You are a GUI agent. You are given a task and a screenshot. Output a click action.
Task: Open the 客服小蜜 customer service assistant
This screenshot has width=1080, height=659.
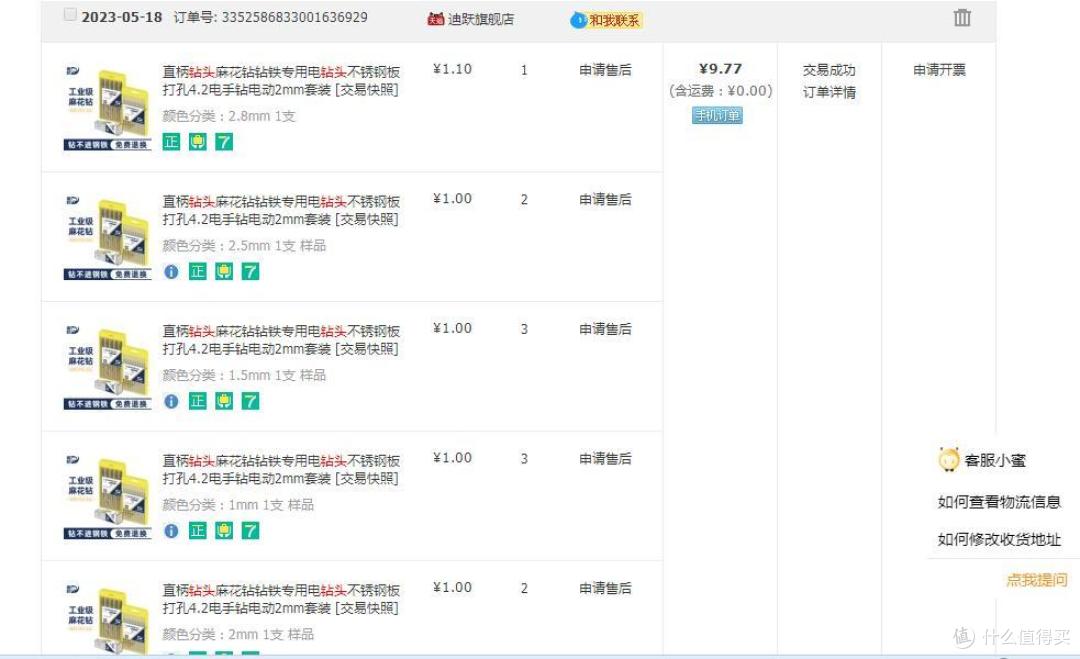(983, 459)
